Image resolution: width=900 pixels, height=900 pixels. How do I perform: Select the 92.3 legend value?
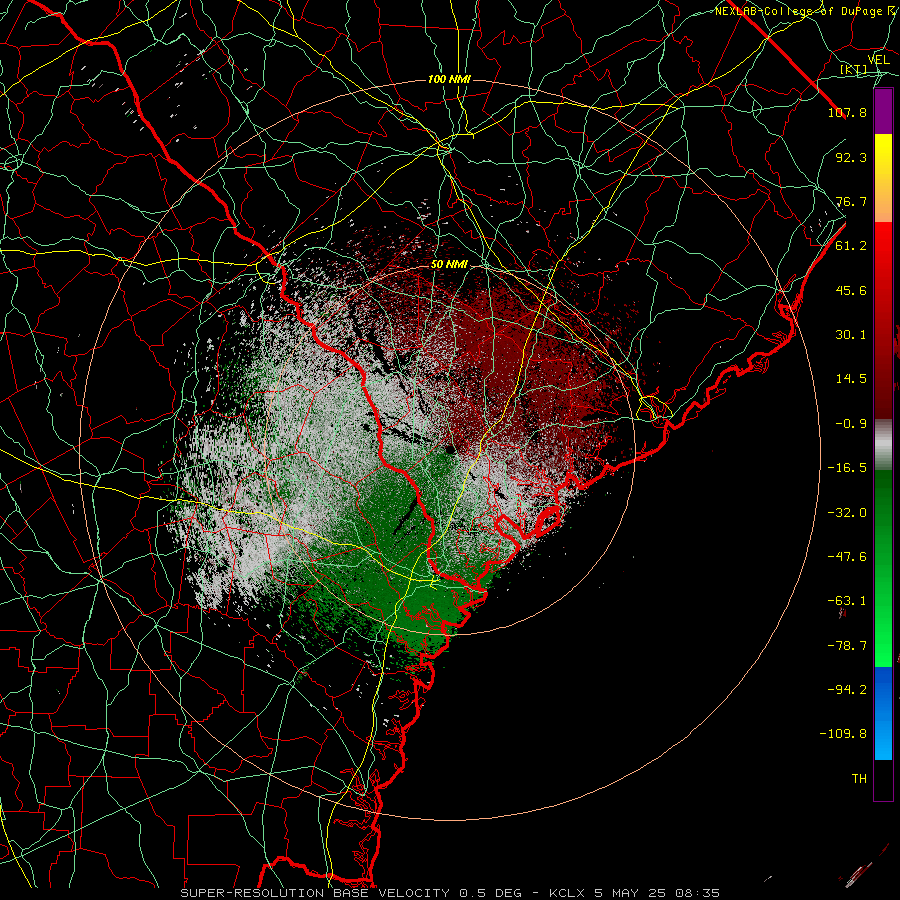coord(851,157)
